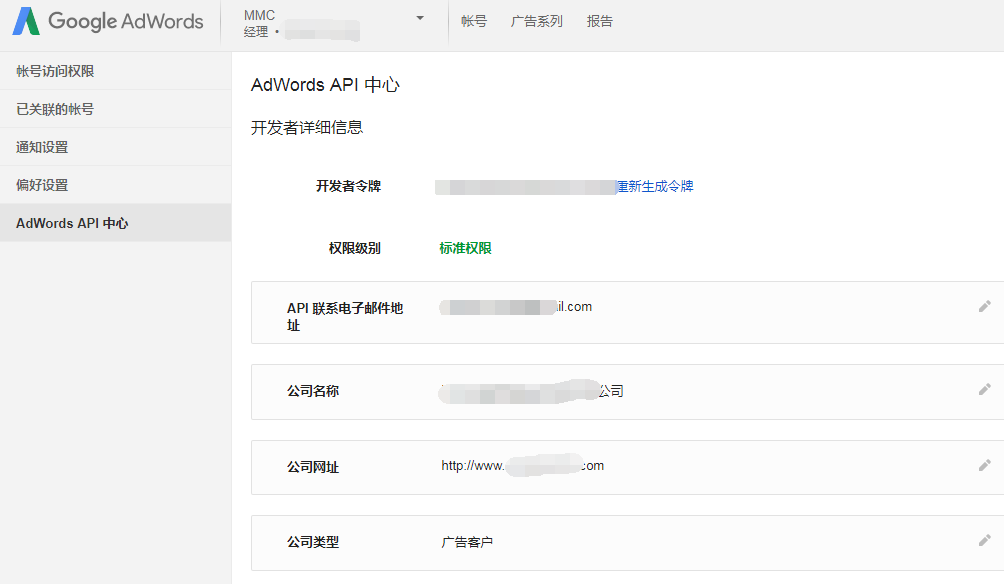The image size is (1004, 584).
Task: Edit the API contact email using pencil icon
Action: pos(985,308)
